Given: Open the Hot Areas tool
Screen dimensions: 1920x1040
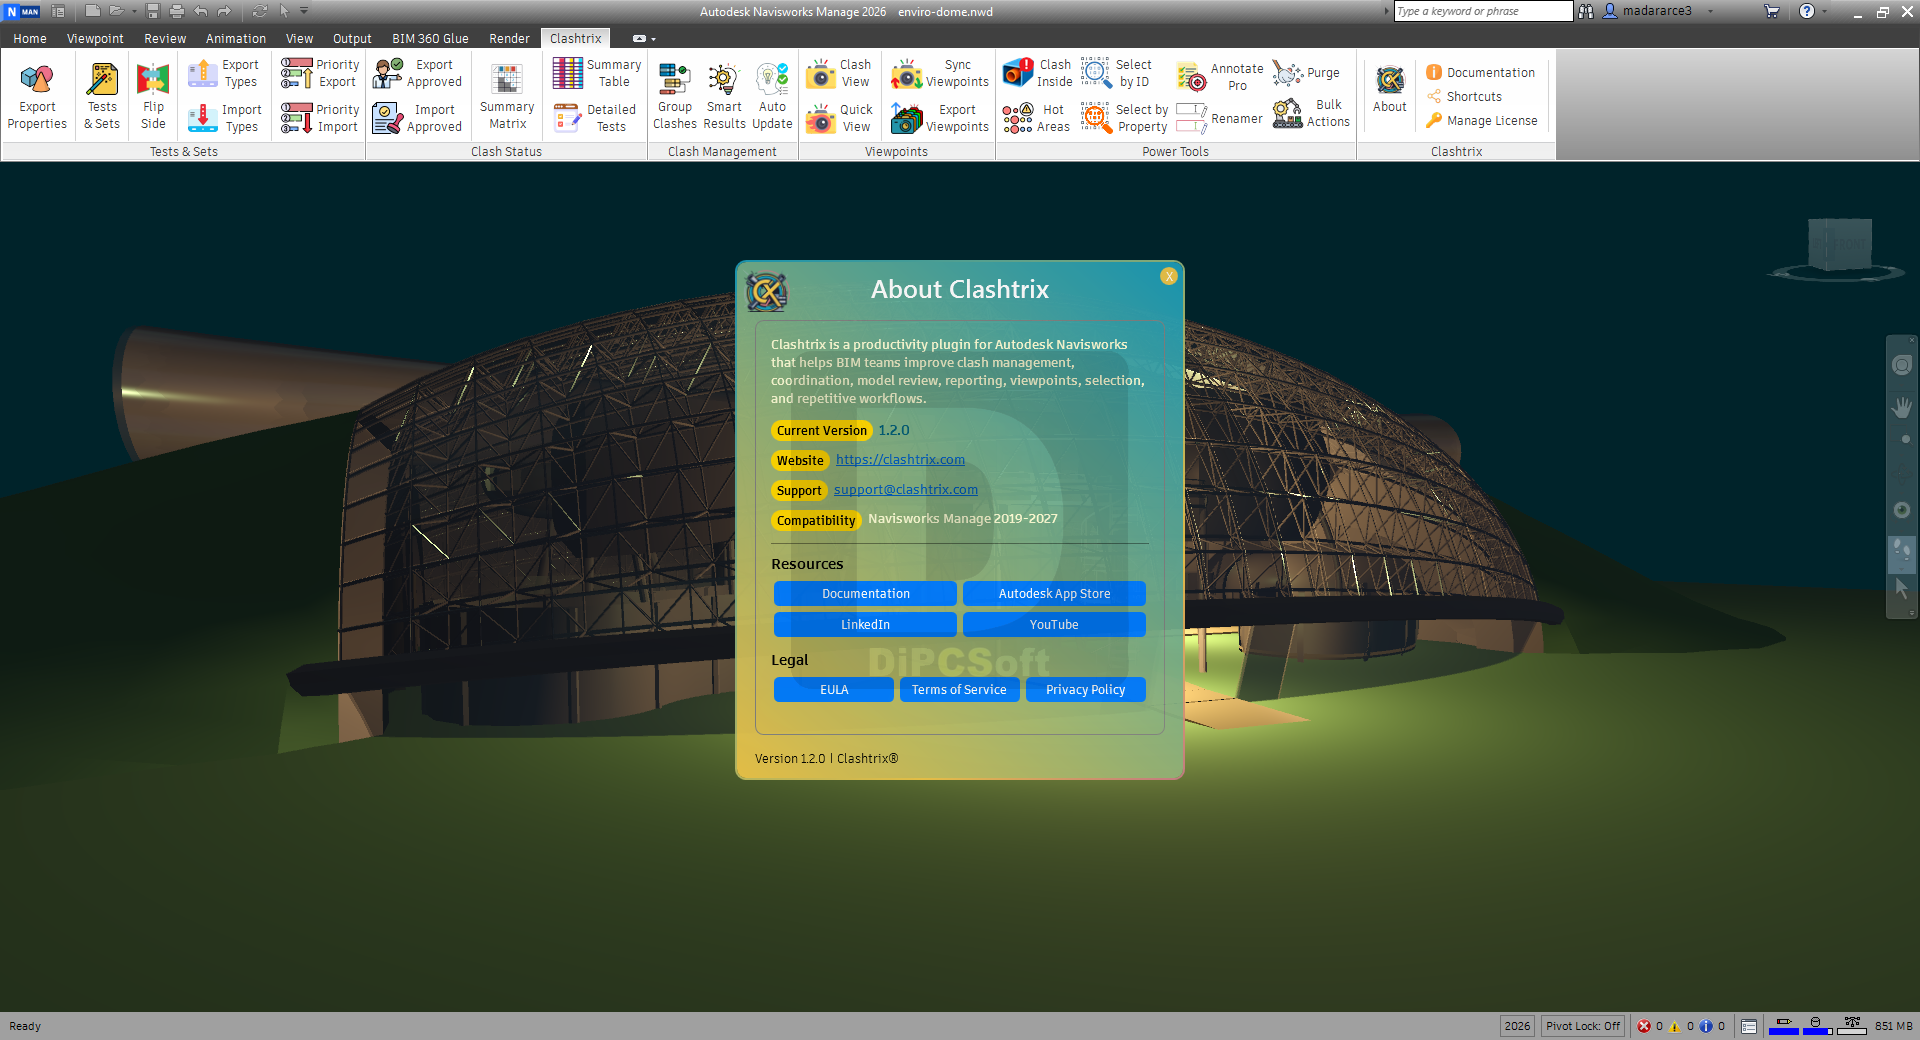Looking at the screenshot, I should pyautogui.click(x=1037, y=118).
